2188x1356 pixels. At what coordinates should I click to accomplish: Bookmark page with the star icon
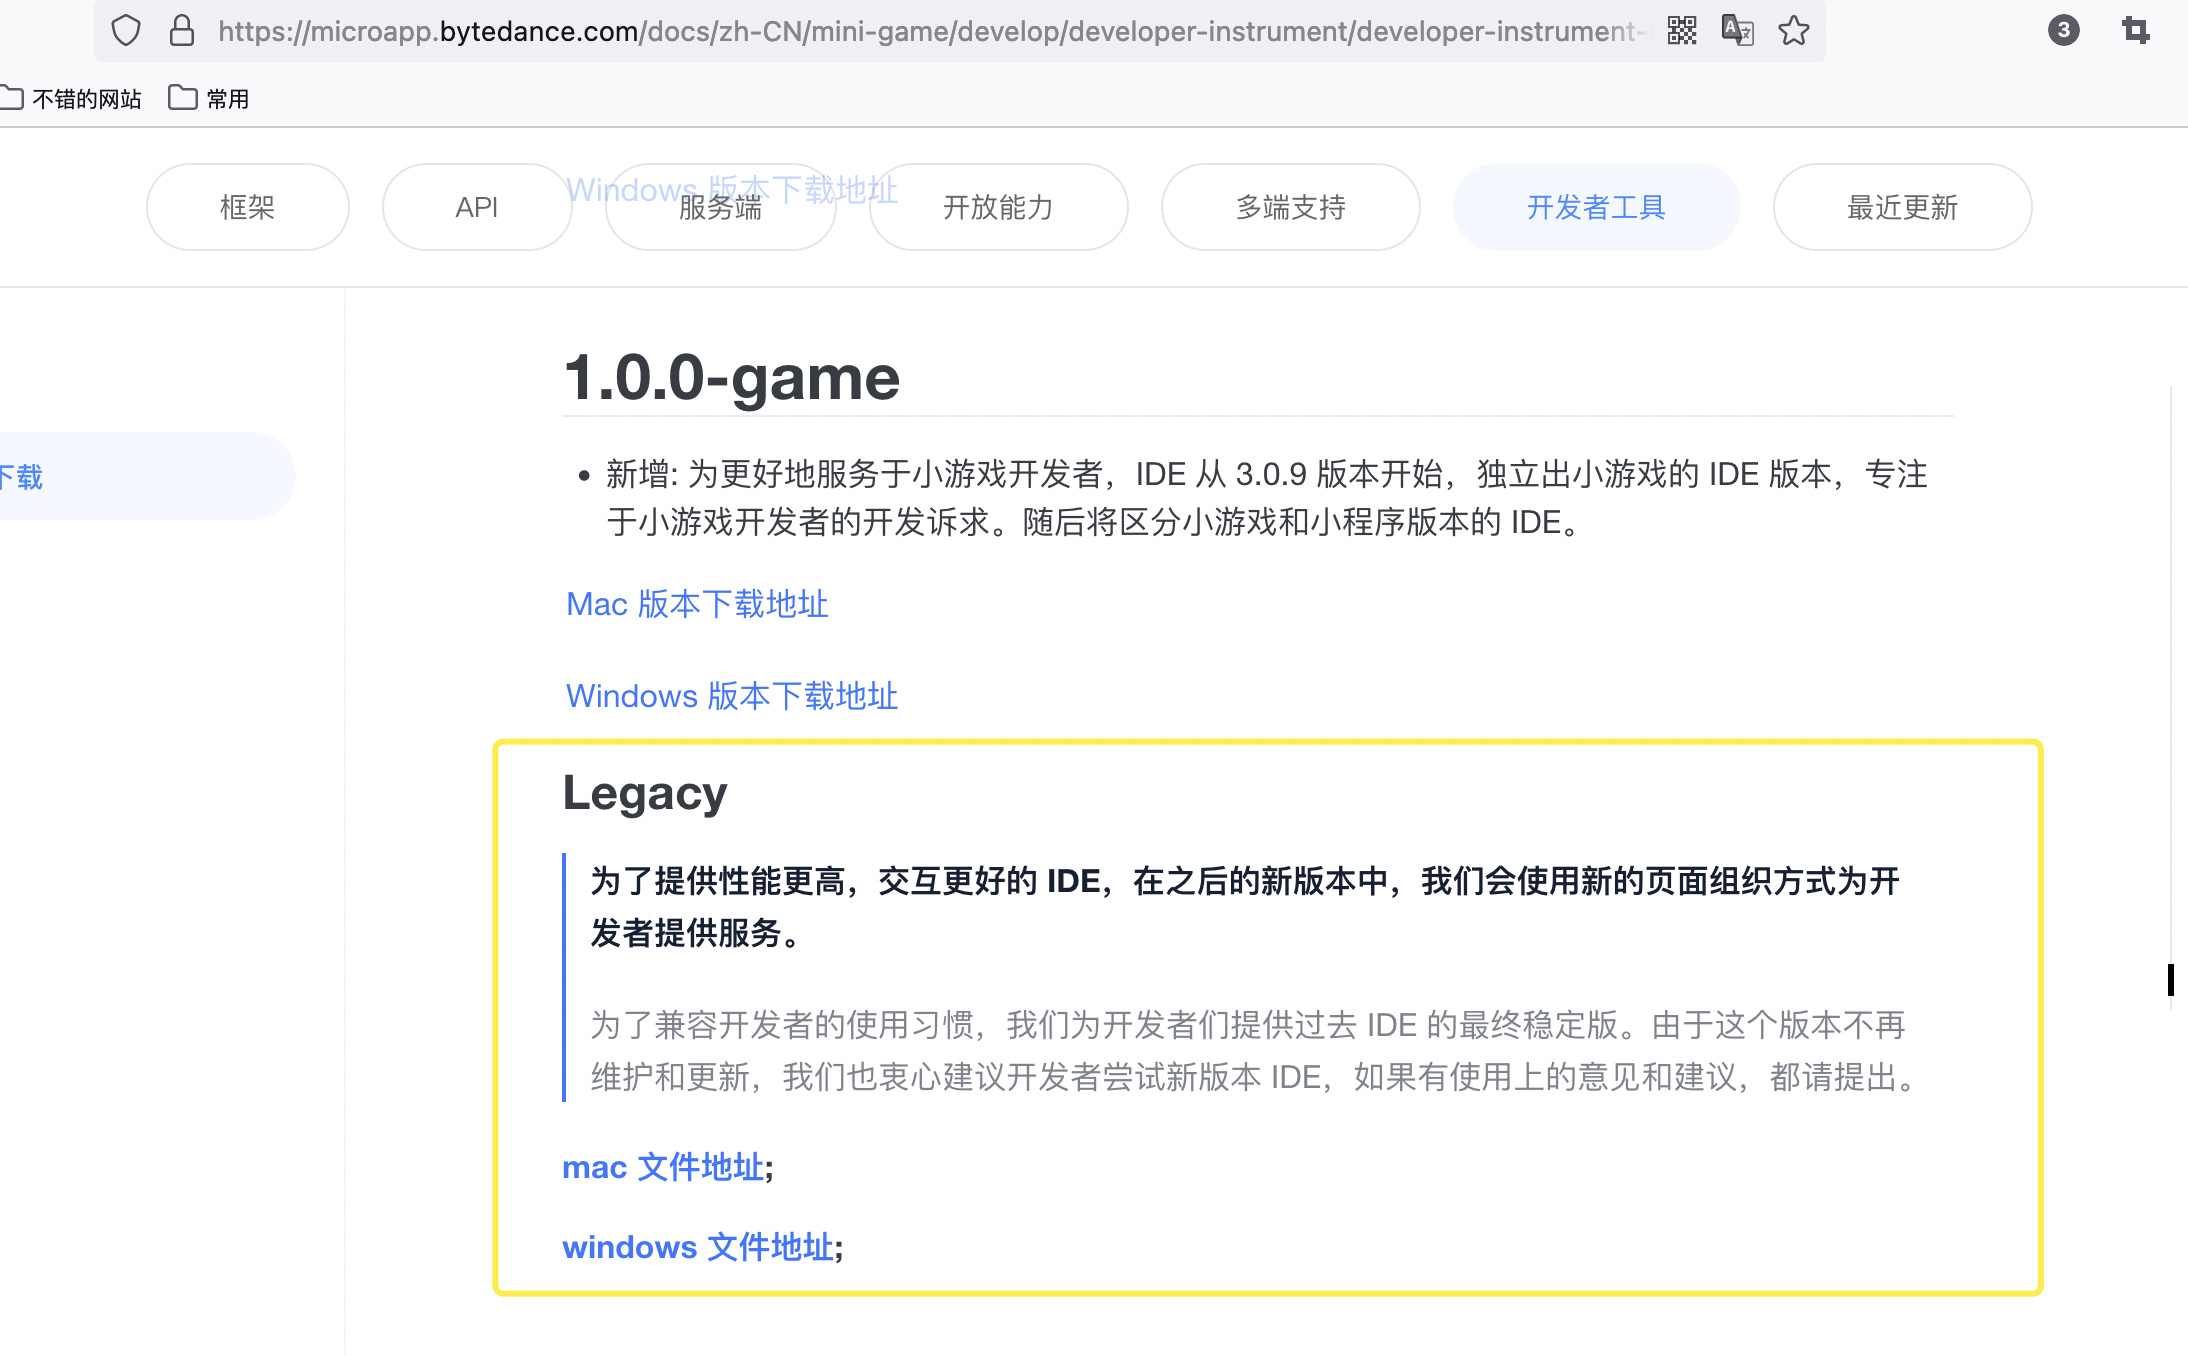tap(1794, 31)
